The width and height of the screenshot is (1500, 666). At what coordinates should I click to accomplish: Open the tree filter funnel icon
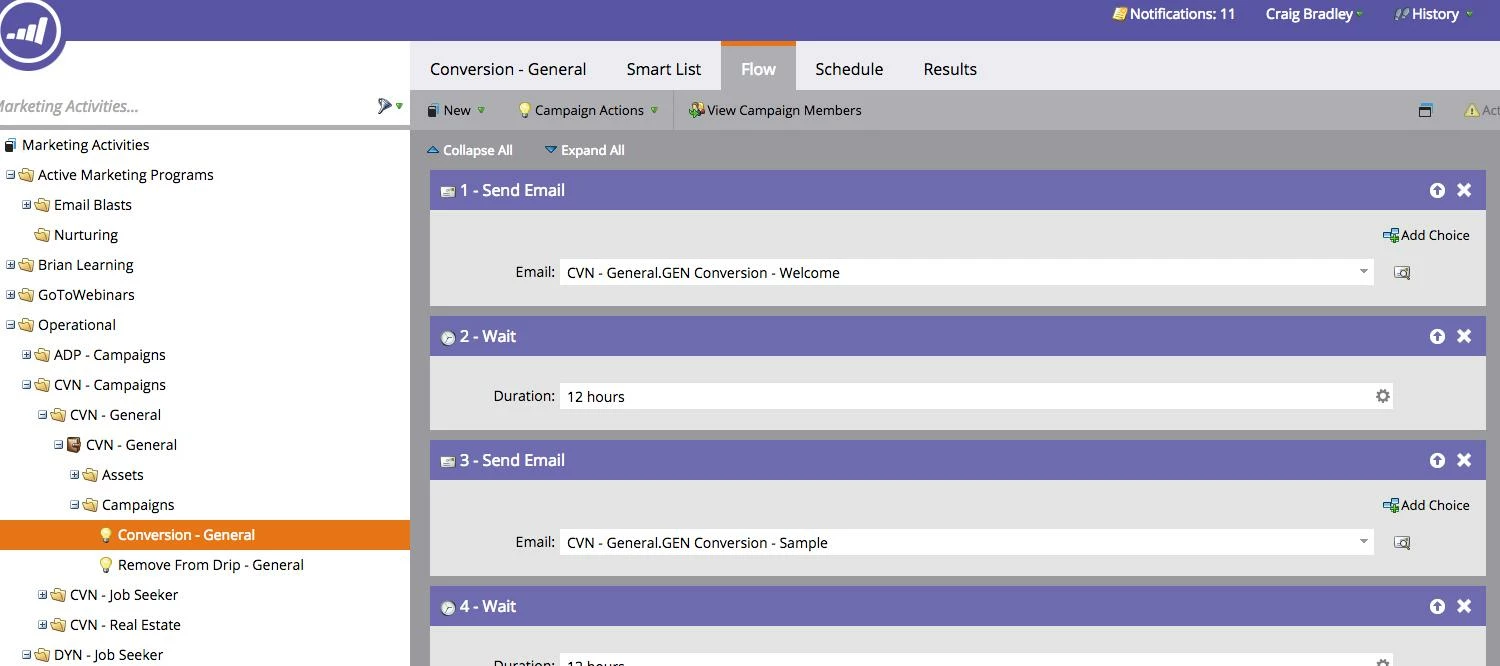pos(386,106)
